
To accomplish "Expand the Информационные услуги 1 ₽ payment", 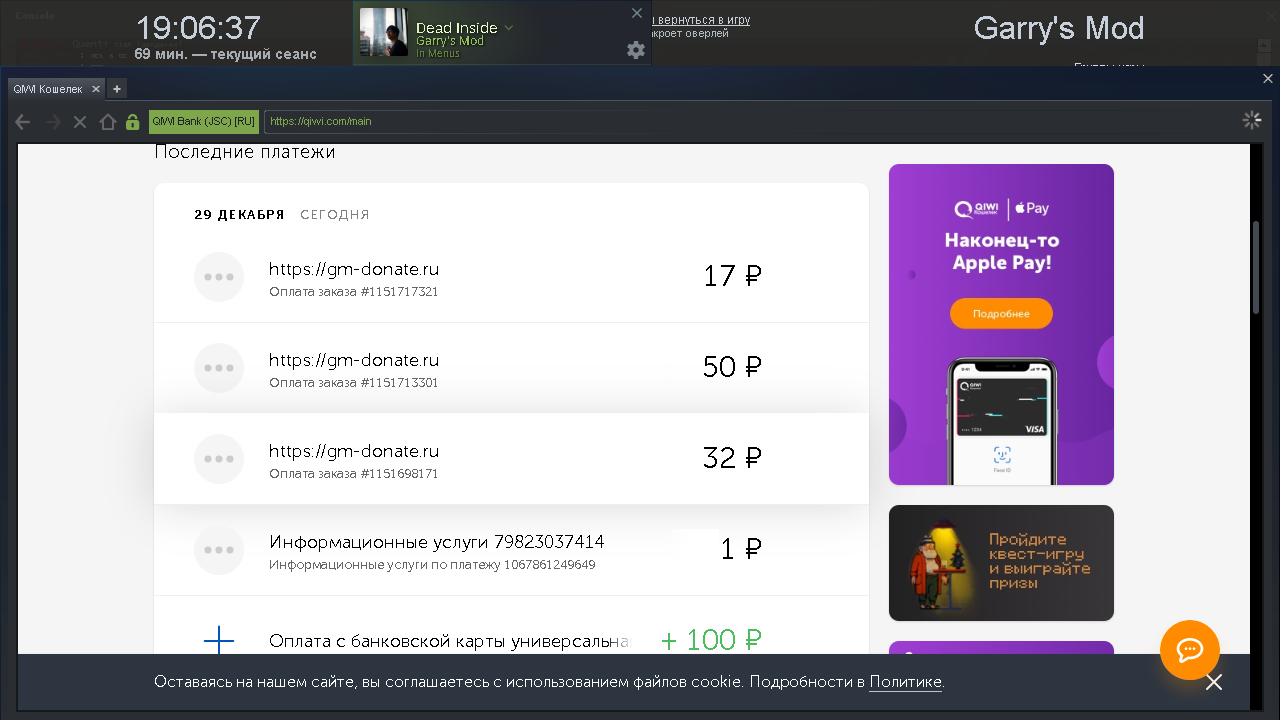I will (x=510, y=550).
